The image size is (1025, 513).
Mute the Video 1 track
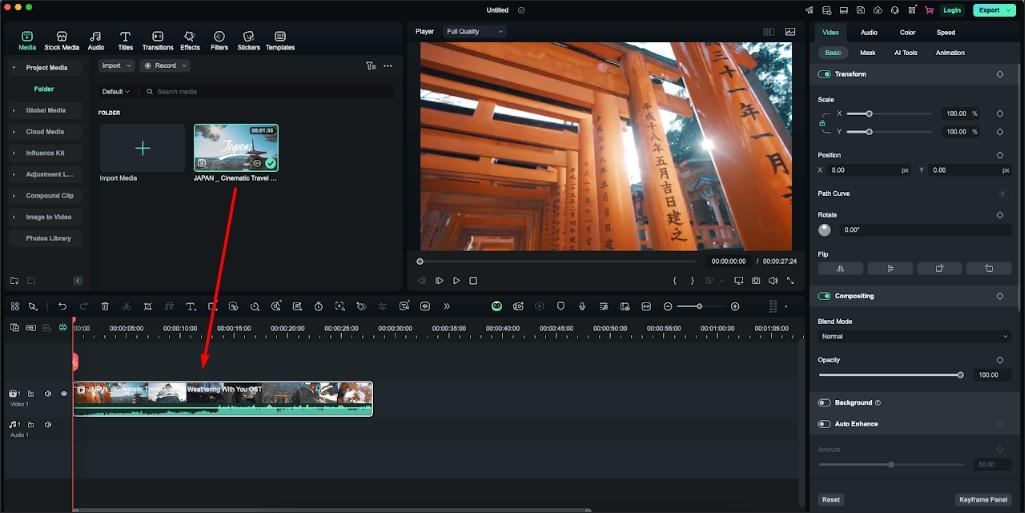click(48, 393)
